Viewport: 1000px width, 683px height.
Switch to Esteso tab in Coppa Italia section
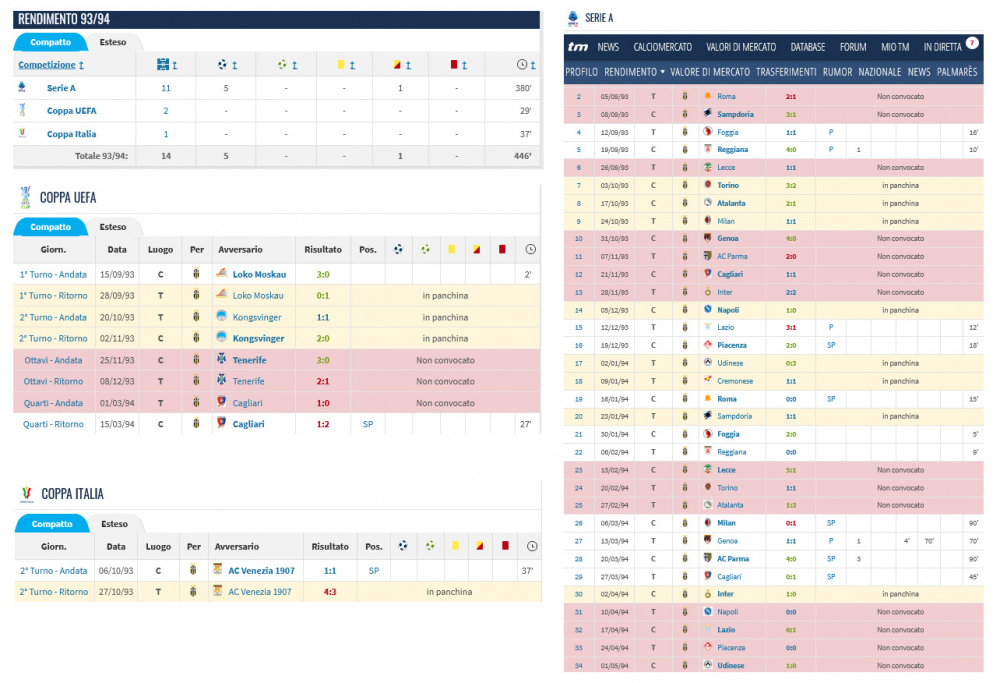pyautogui.click(x=115, y=524)
